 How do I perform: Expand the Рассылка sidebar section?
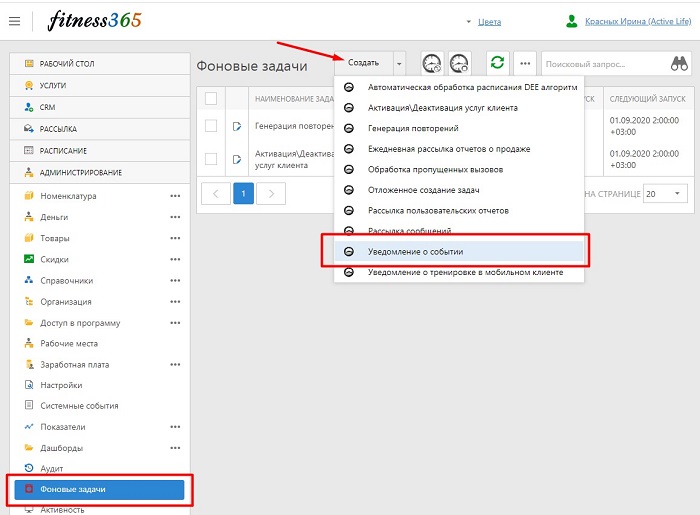100,129
